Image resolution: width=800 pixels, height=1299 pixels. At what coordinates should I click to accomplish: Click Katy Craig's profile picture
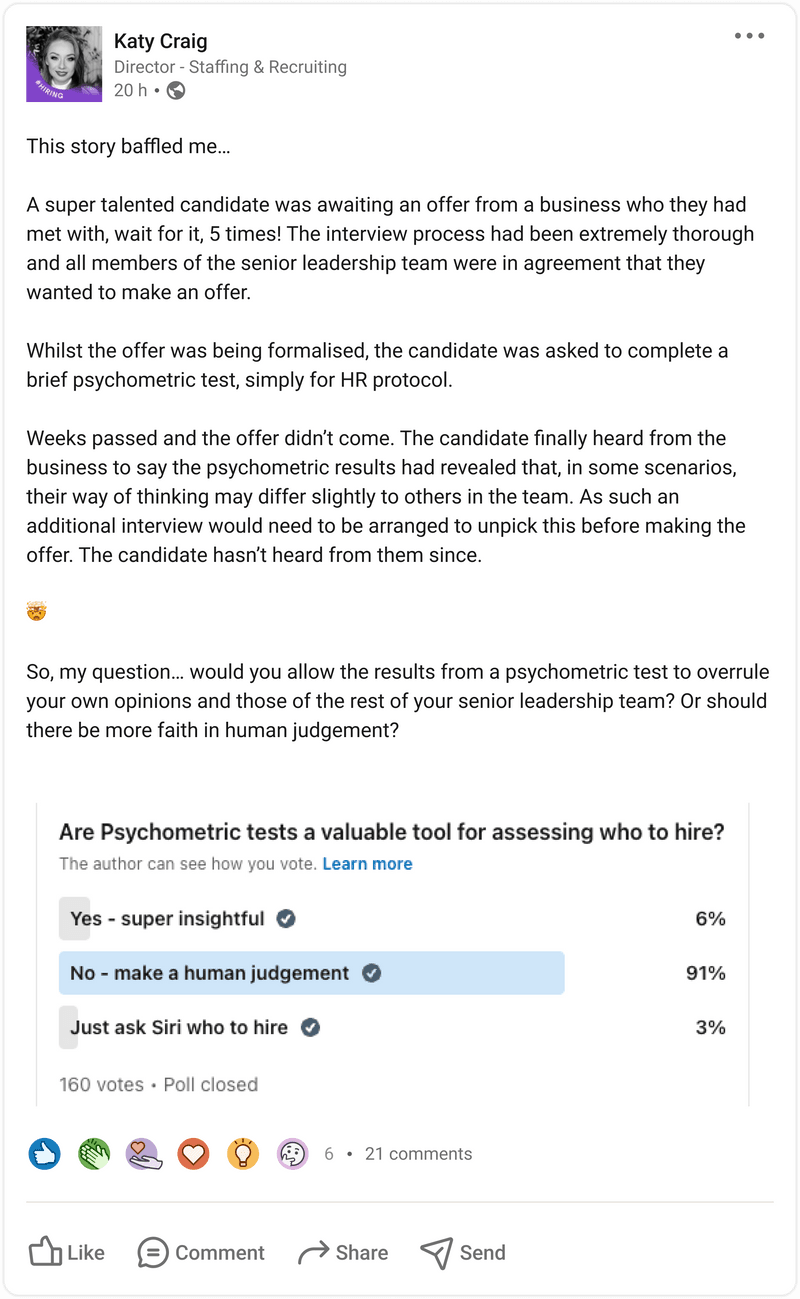(x=64, y=64)
